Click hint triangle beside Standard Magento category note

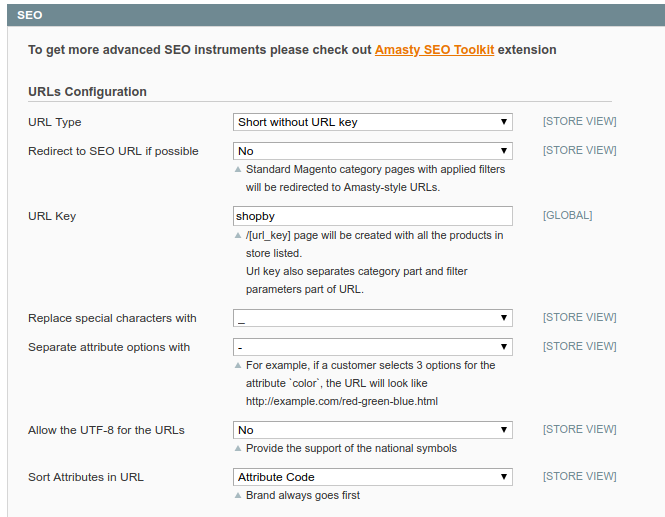coord(238,169)
